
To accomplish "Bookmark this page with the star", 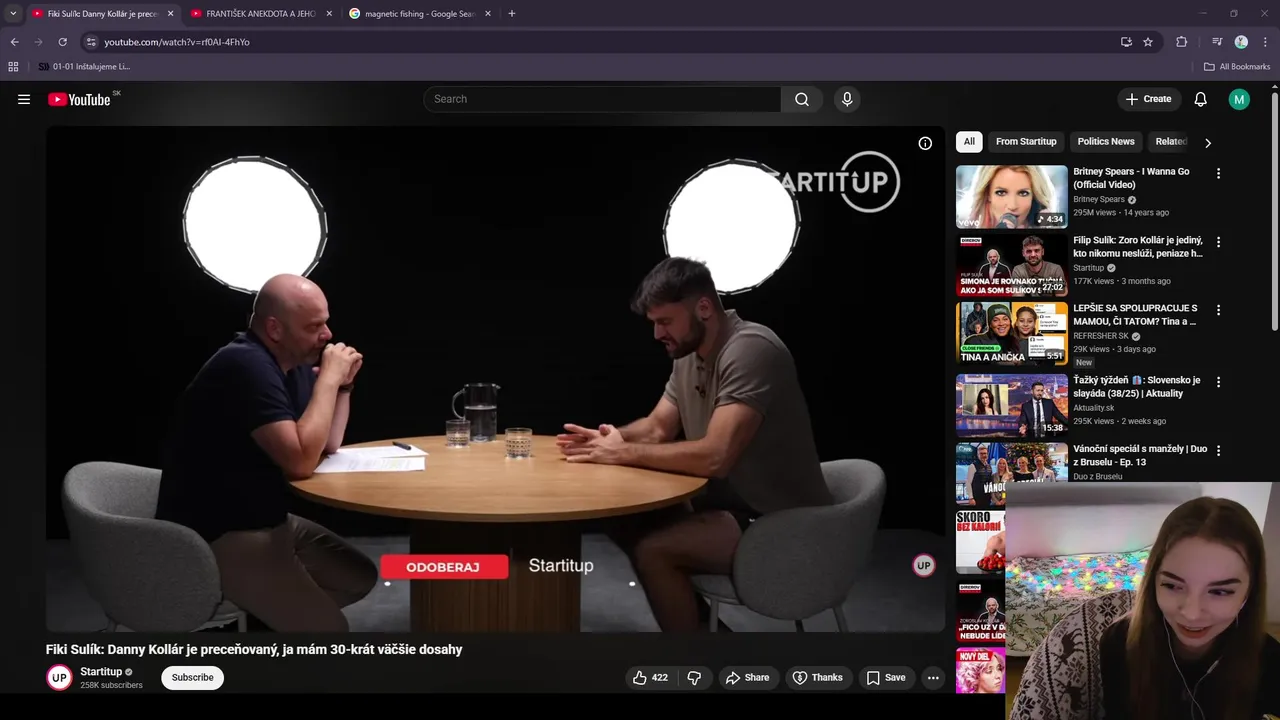I will click(x=1148, y=42).
